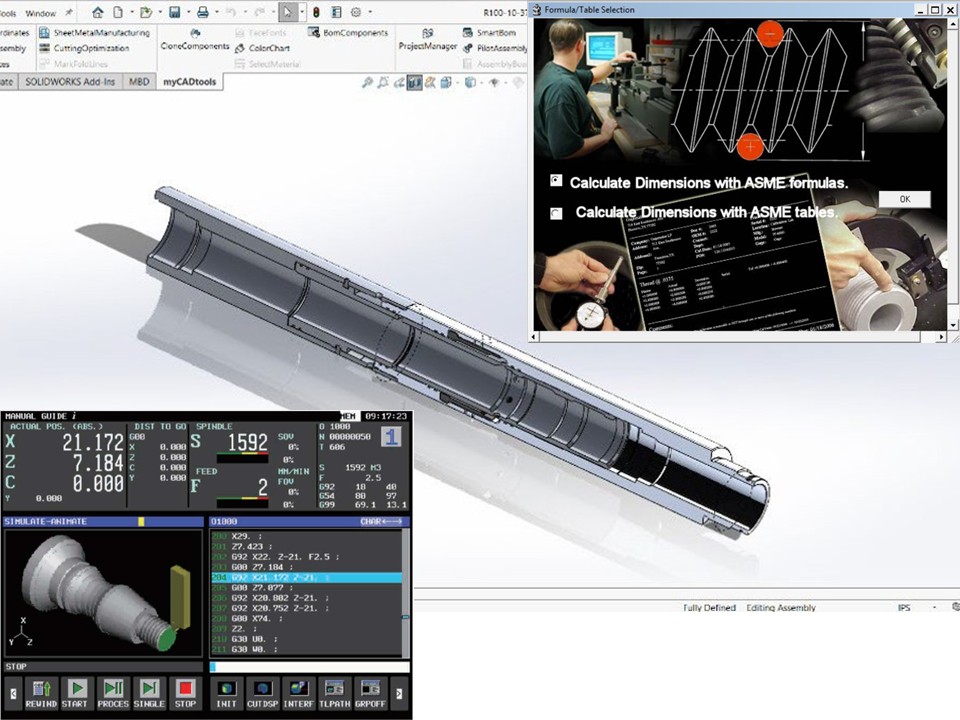Click INTERF softkey

(x=298, y=694)
